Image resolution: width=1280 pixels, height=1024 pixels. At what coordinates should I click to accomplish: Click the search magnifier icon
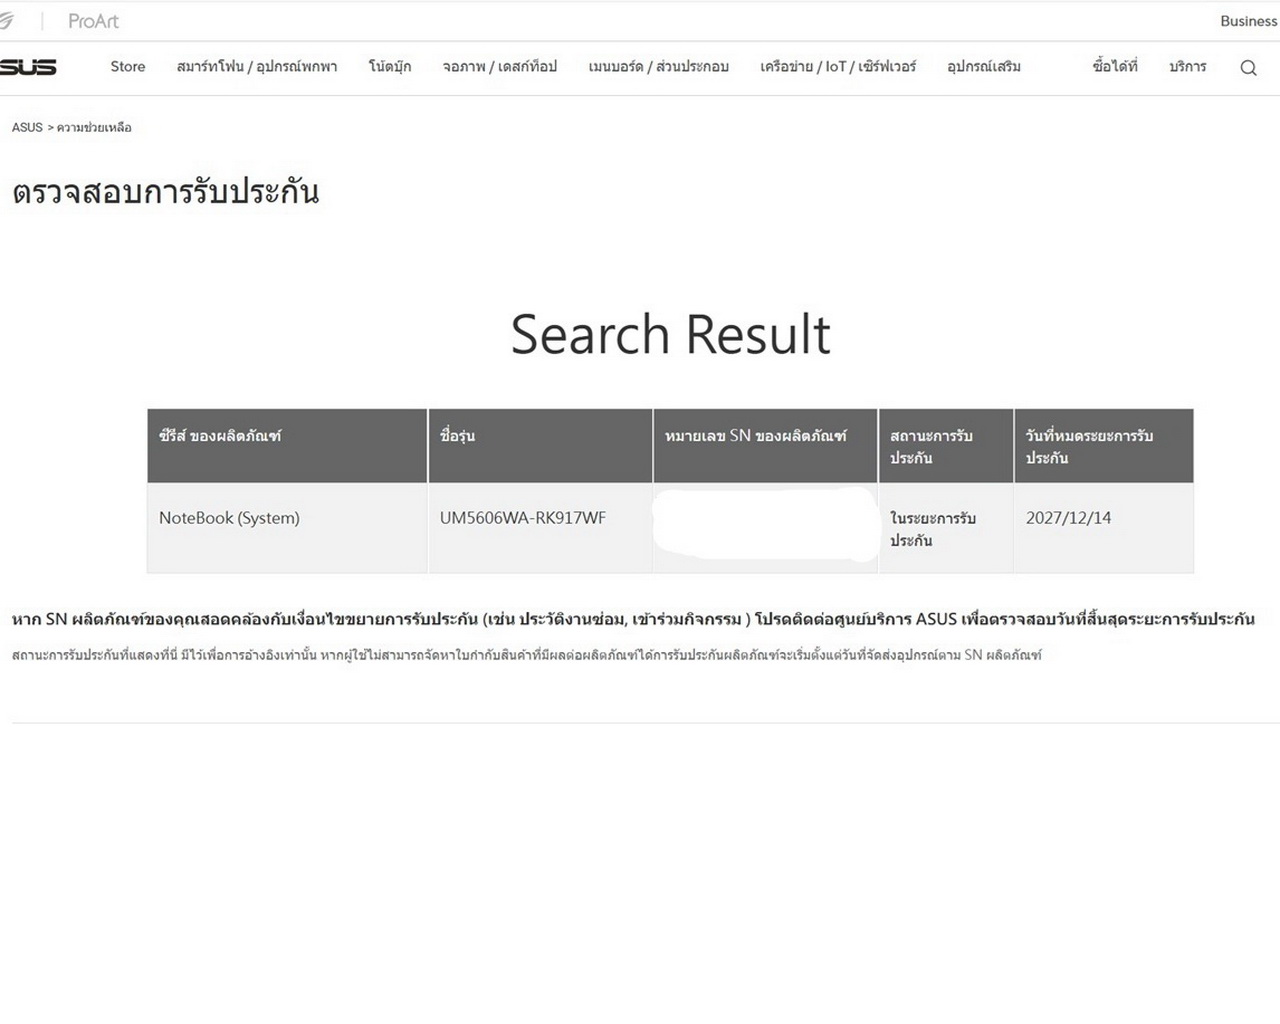pyautogui.click(x=1248, y=68)
